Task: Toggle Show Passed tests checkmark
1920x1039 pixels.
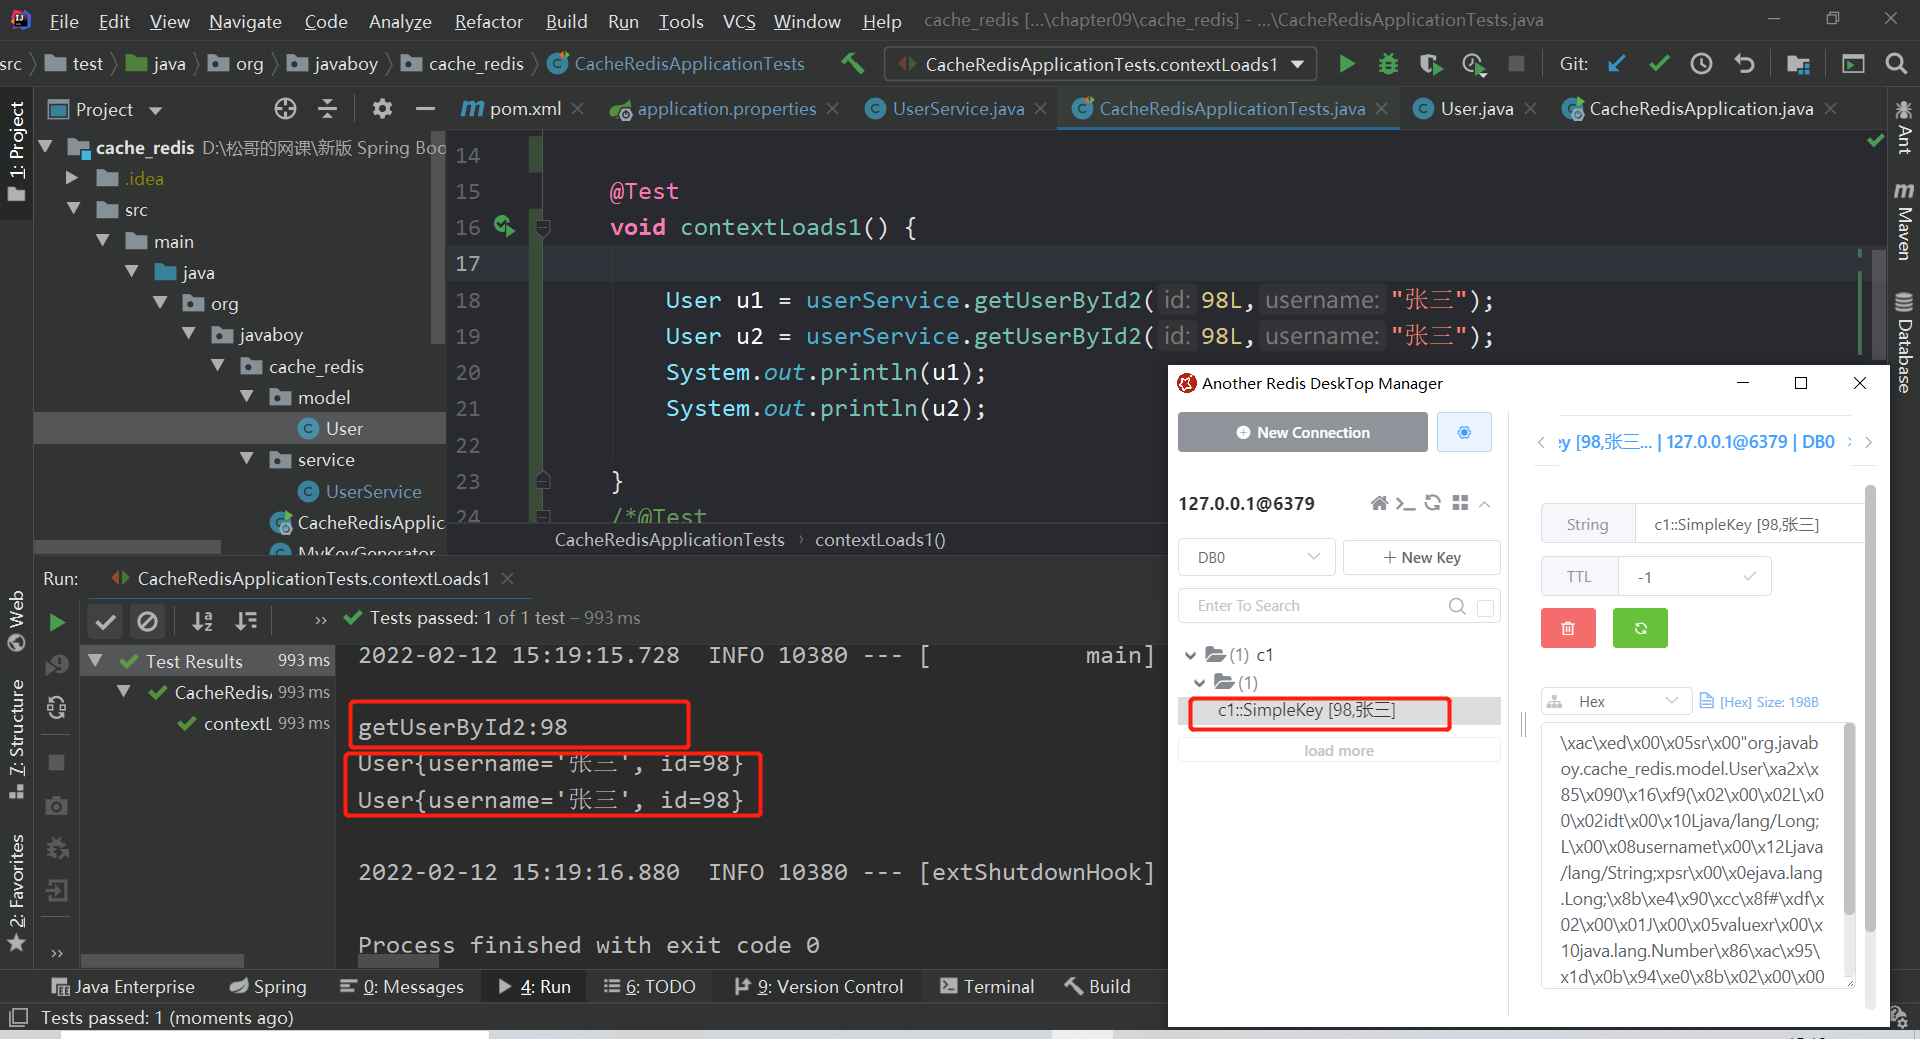Action: tap(105, 621)
